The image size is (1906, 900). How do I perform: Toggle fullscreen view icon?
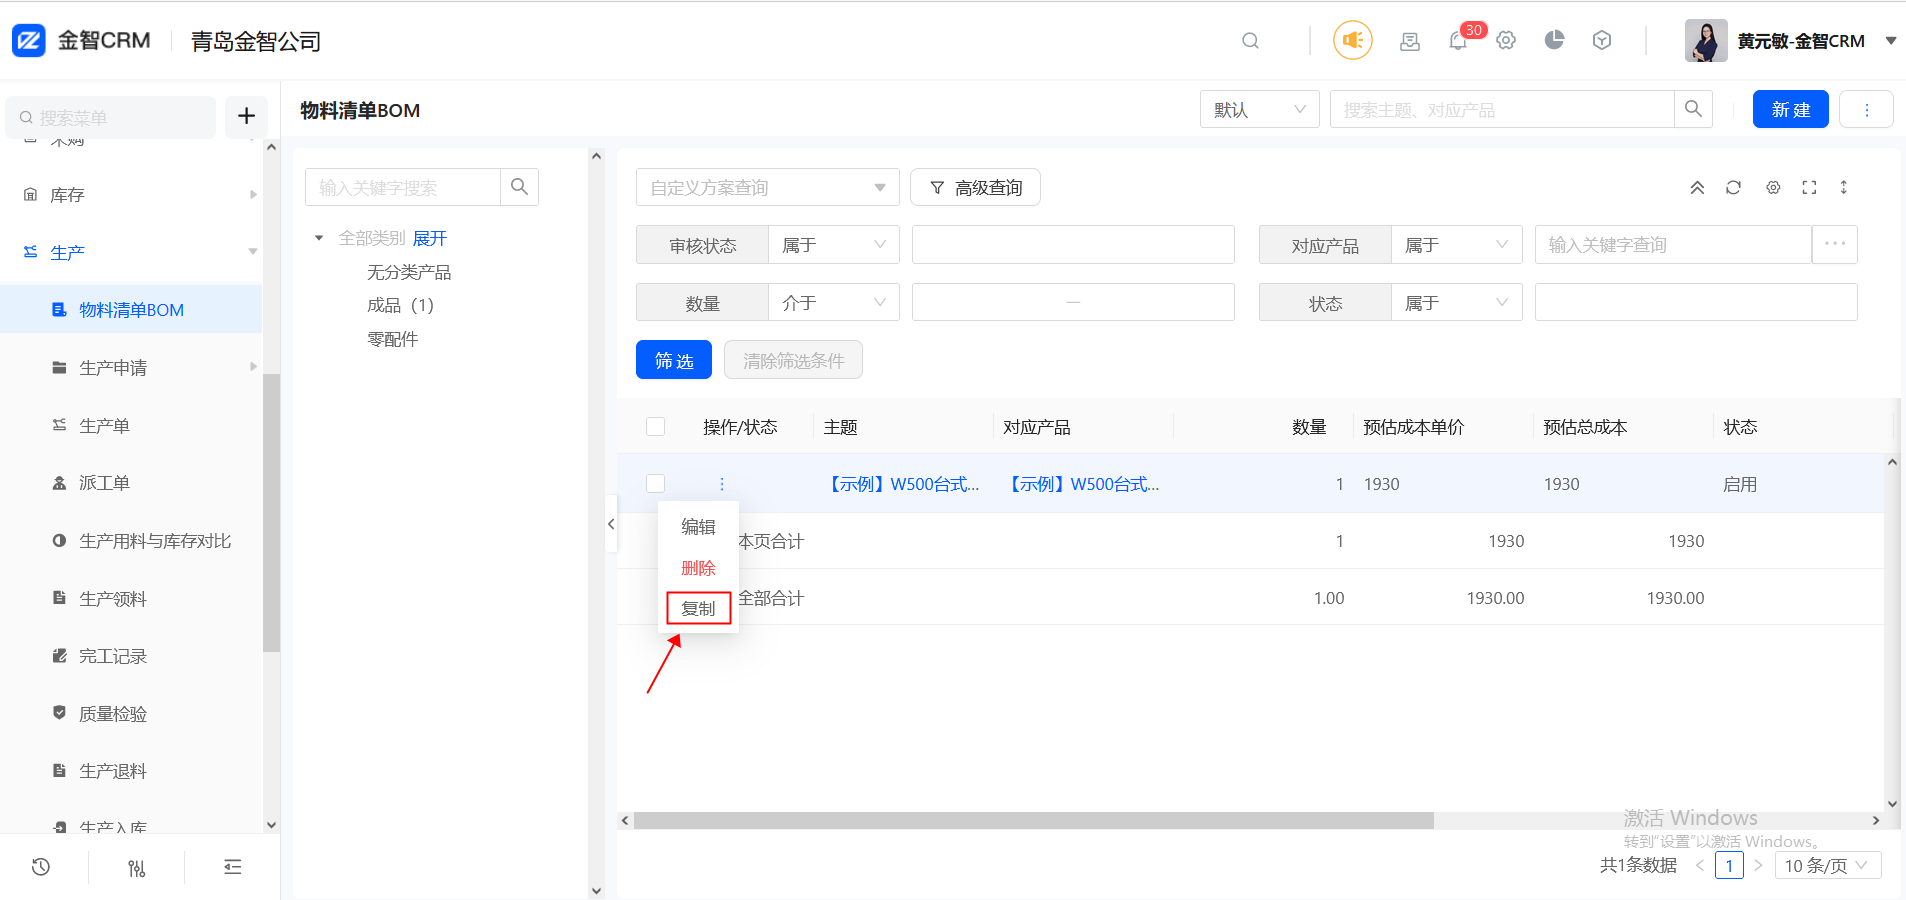click(1809, 188)
